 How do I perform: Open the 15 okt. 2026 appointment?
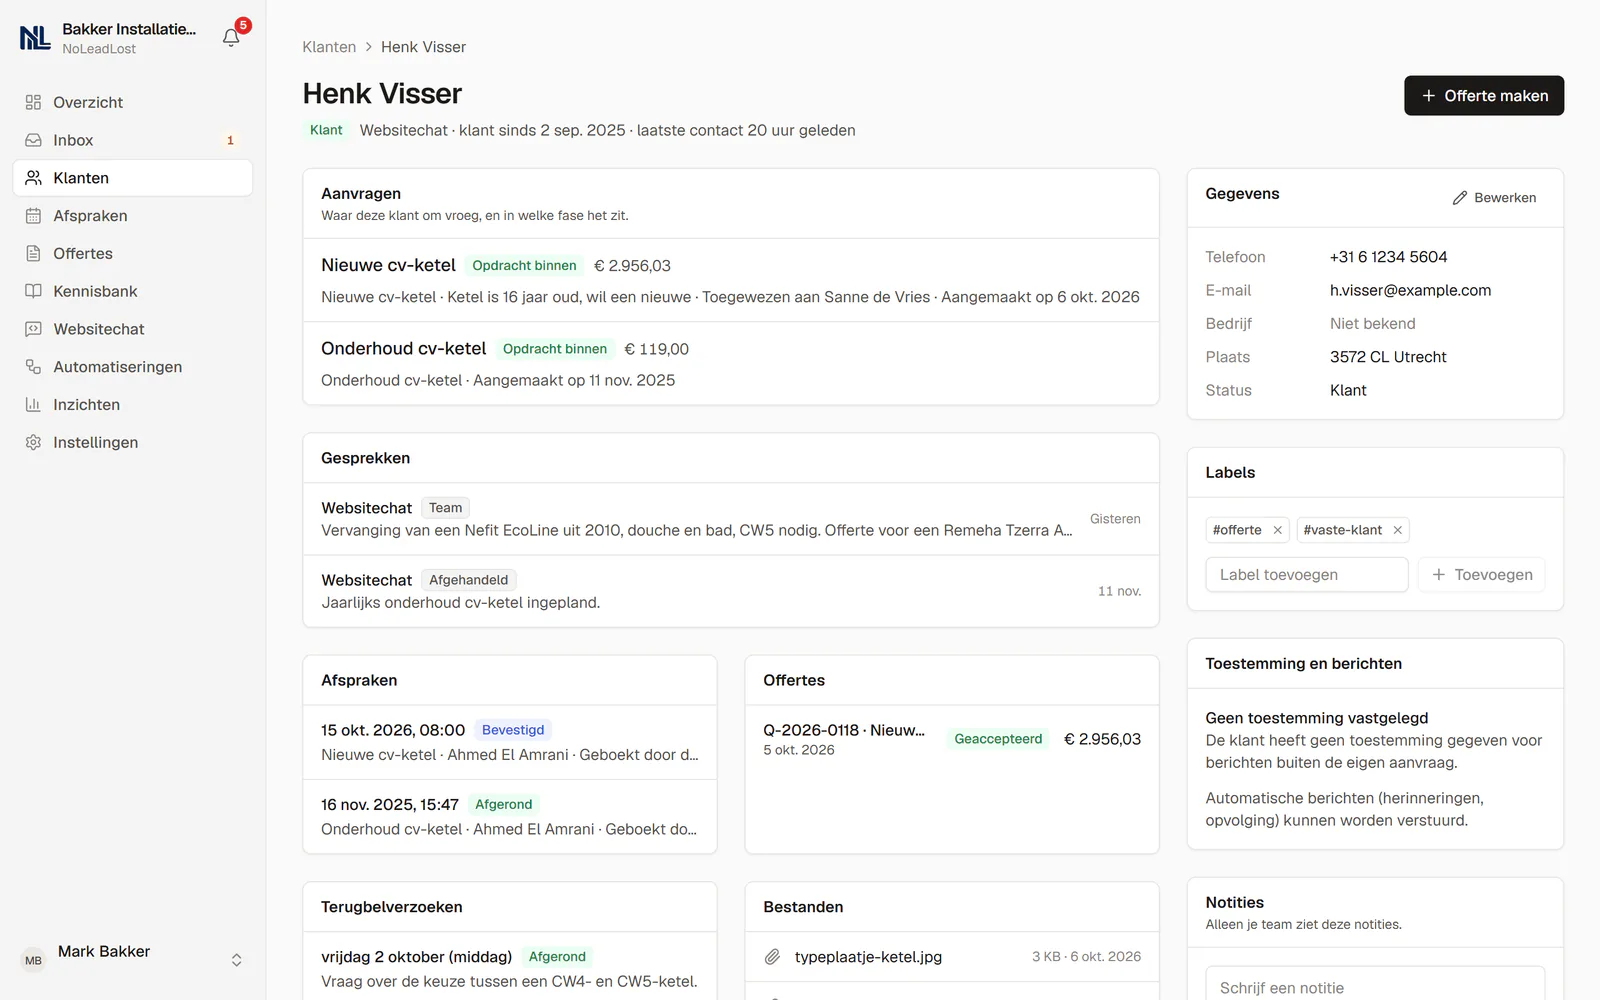tap(510, 742)
